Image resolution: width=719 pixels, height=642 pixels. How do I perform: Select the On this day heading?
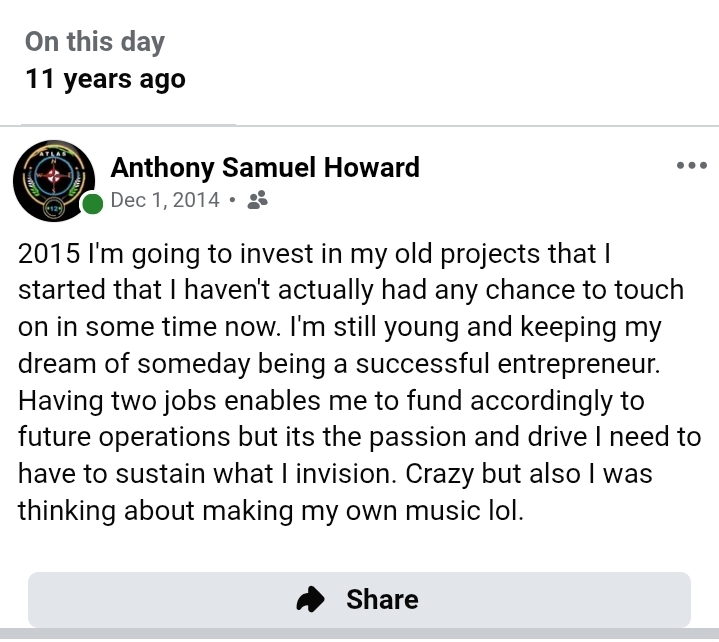94,42
